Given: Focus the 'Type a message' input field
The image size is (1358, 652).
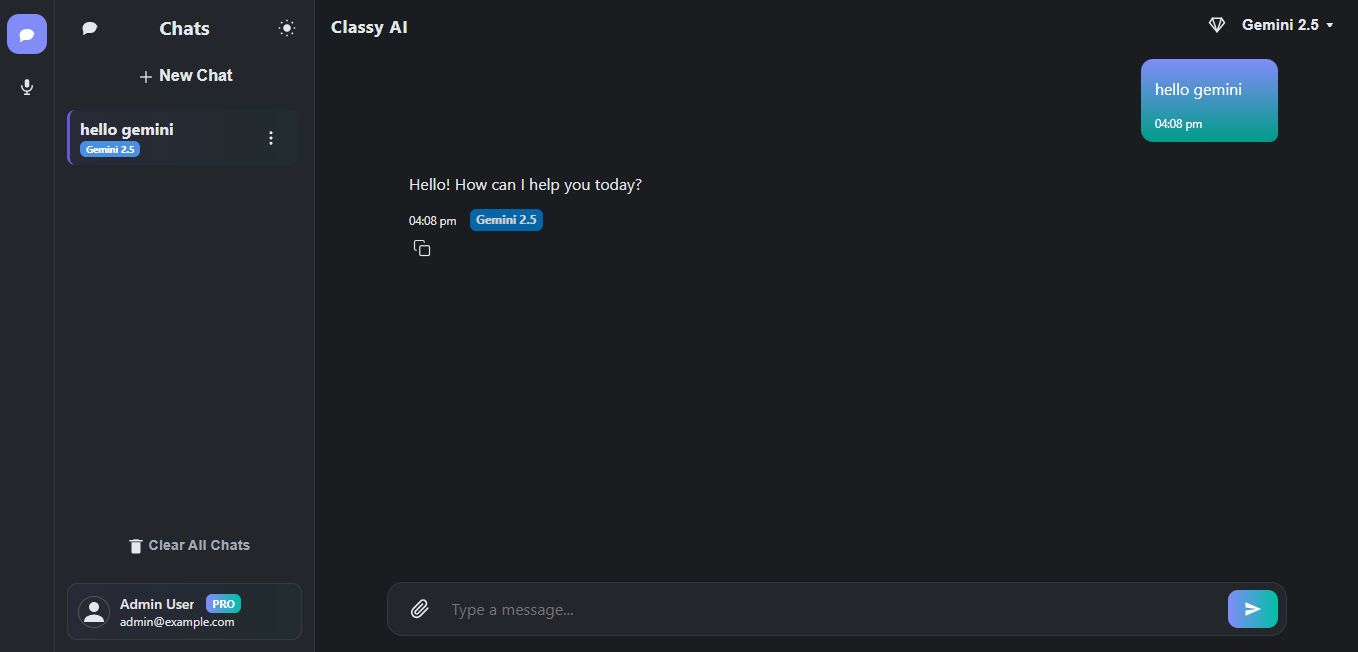Looking at the screenshot, I should click(830, 610).
